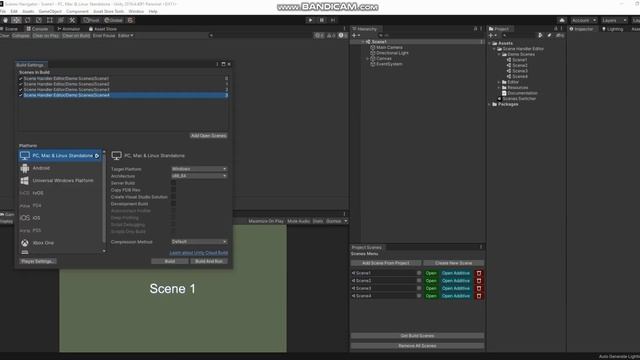Click the Pause button
The width and height of the screenshot is (640, 360).
click(322, 20)
